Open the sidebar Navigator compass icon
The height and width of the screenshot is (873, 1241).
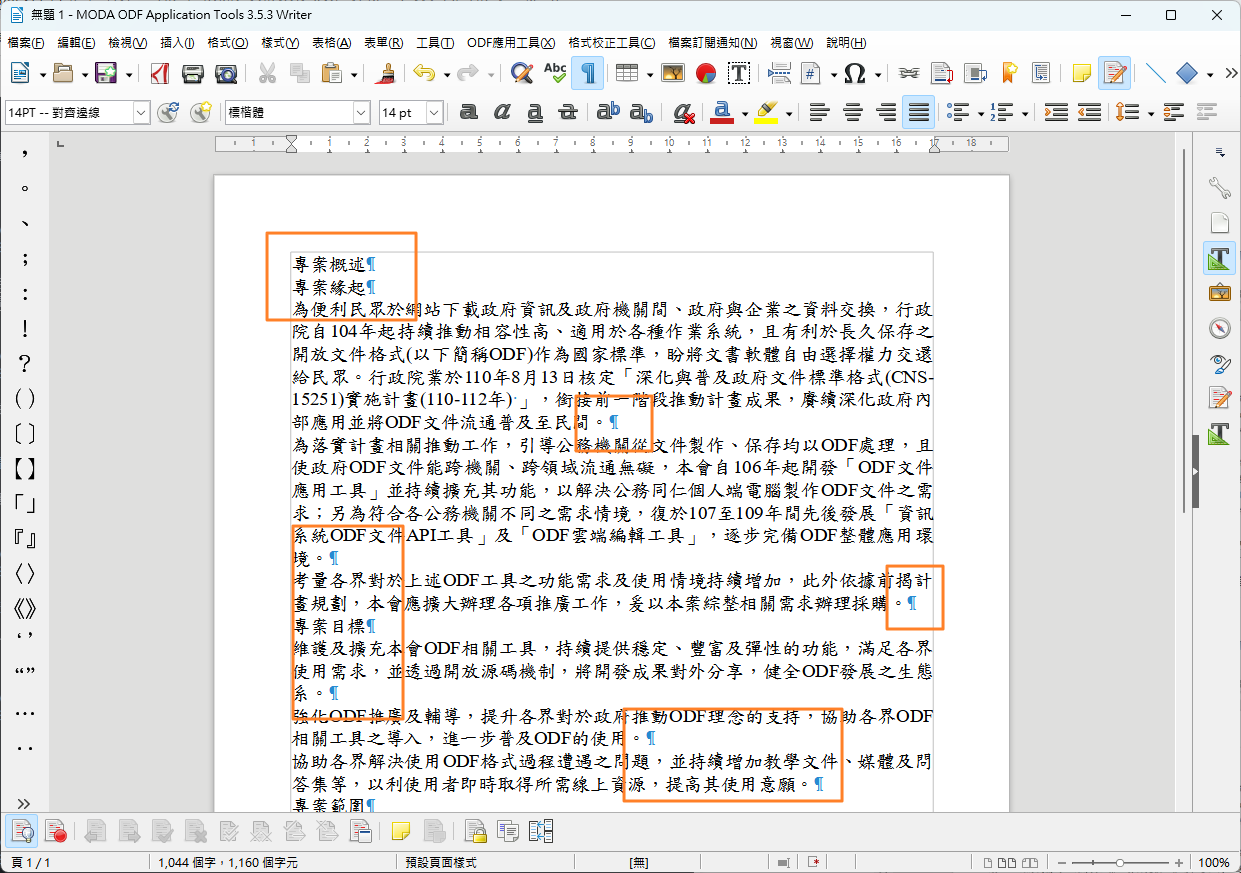click(1218, 328)
